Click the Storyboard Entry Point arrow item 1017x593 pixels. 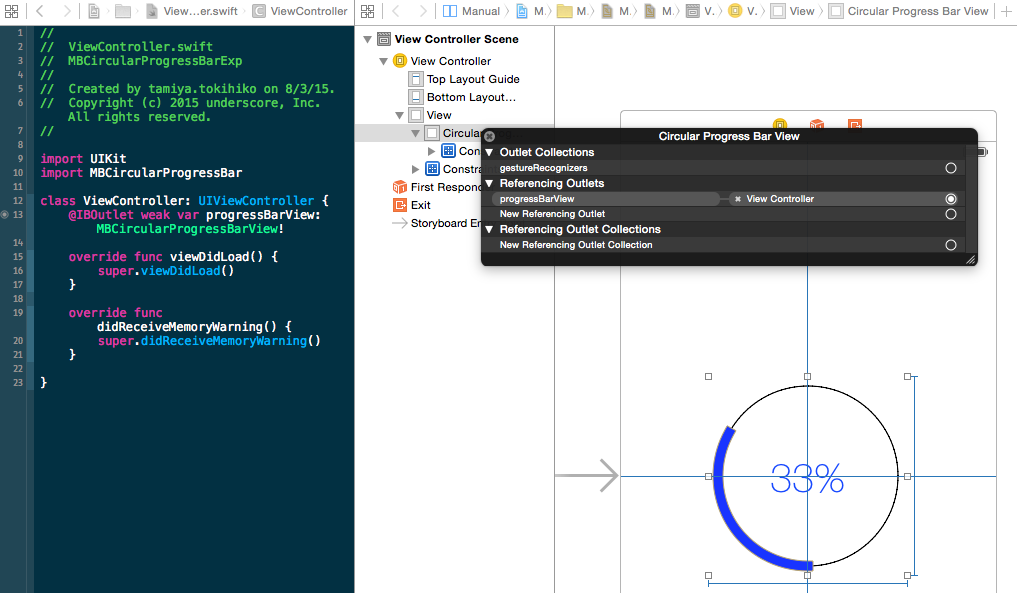point(400,222)
